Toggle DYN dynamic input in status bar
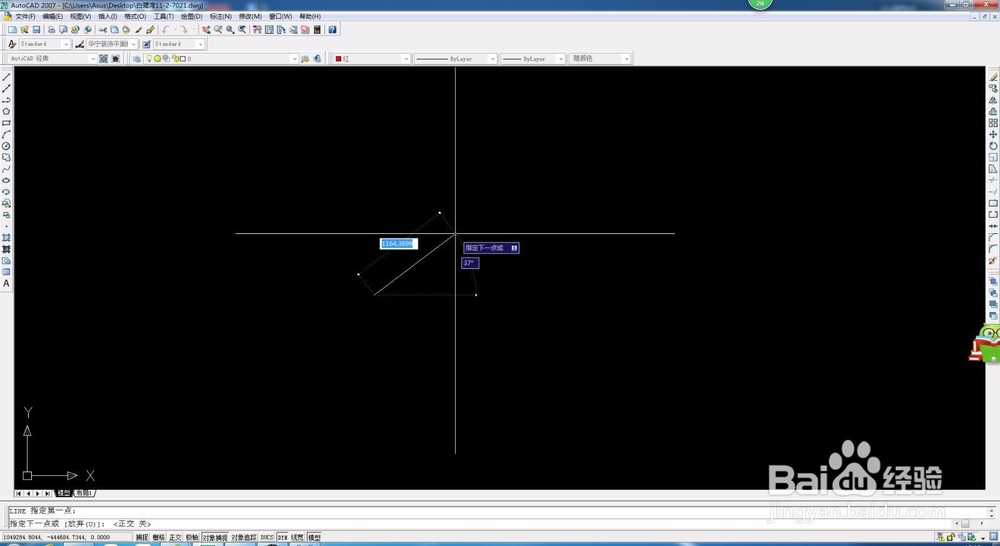 pos(283,538)
